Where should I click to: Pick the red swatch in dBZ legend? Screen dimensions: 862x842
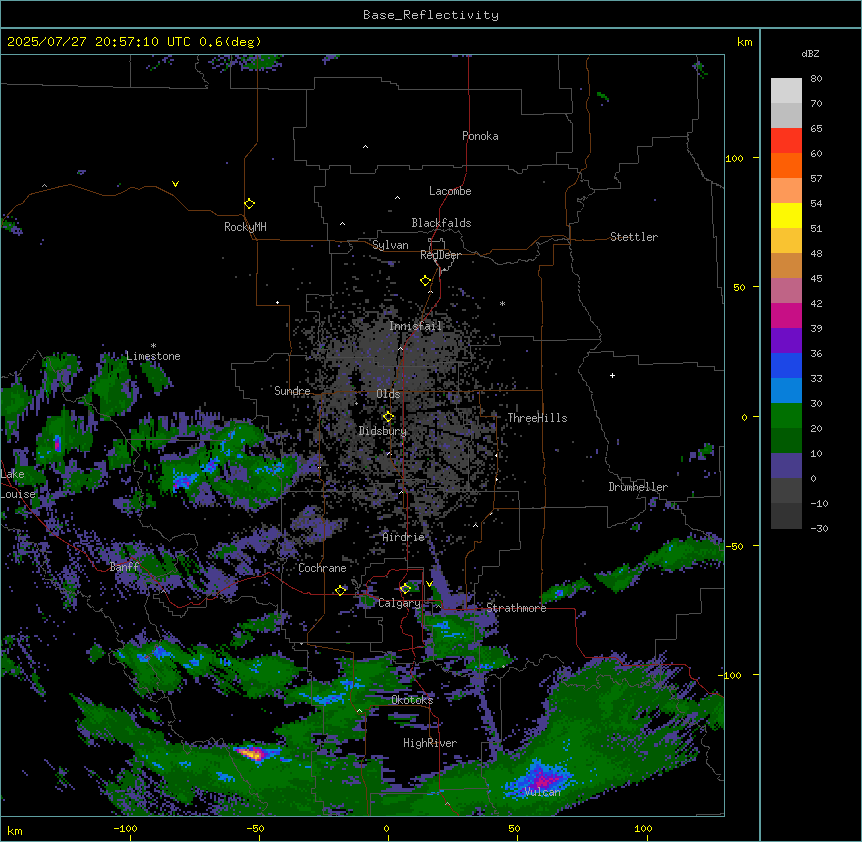pos(786,141)
